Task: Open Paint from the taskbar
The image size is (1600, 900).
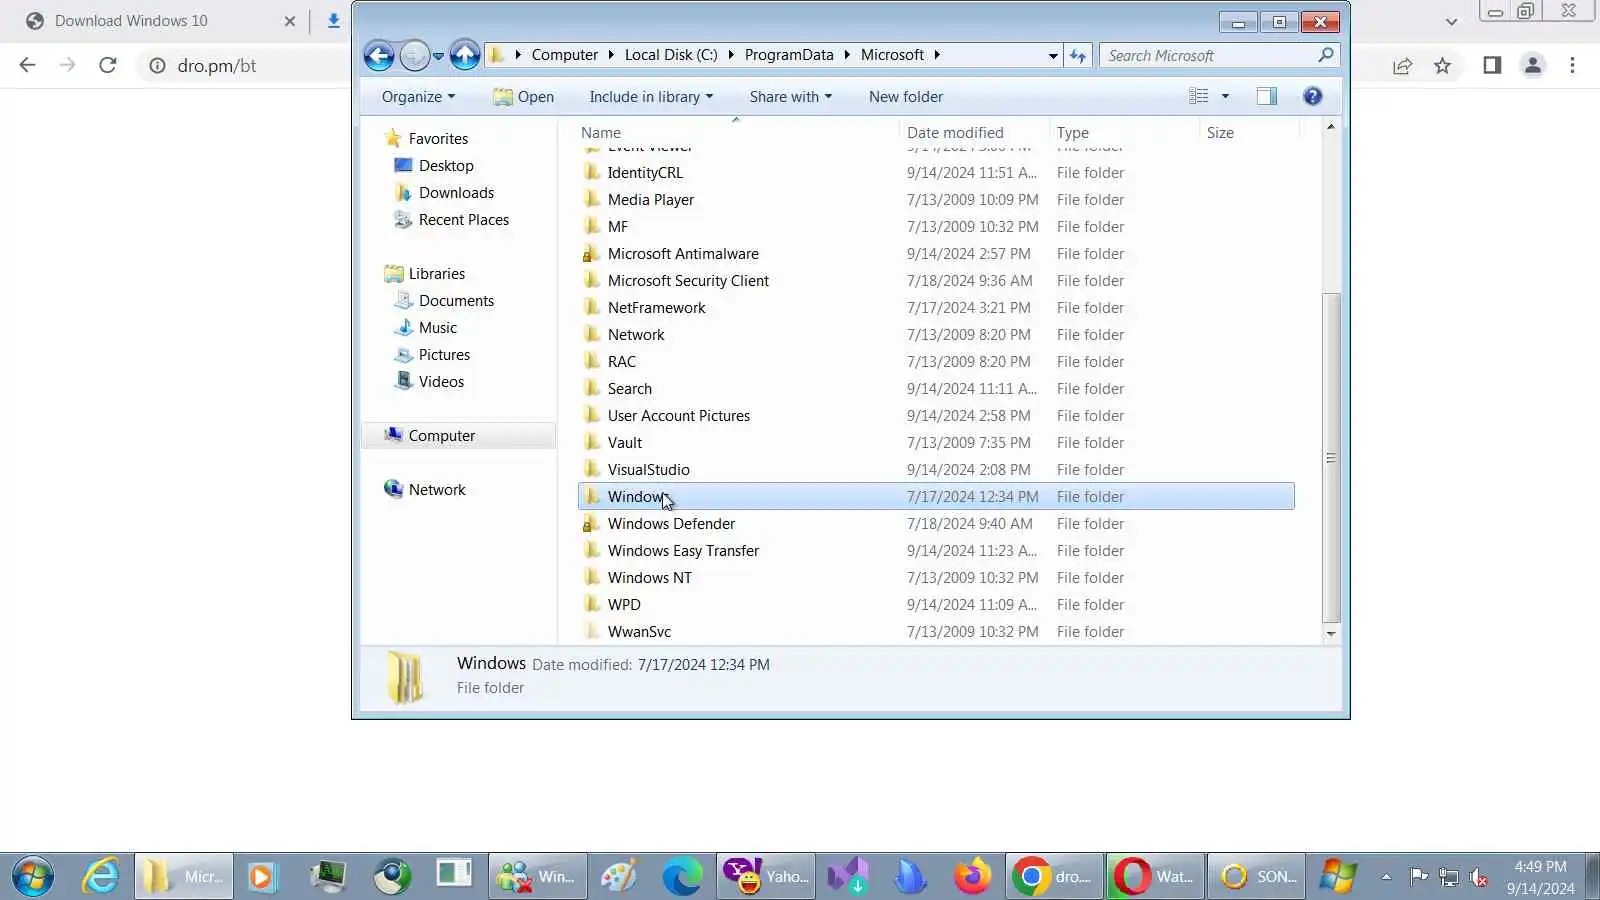Action: click(x=618, y=877)
